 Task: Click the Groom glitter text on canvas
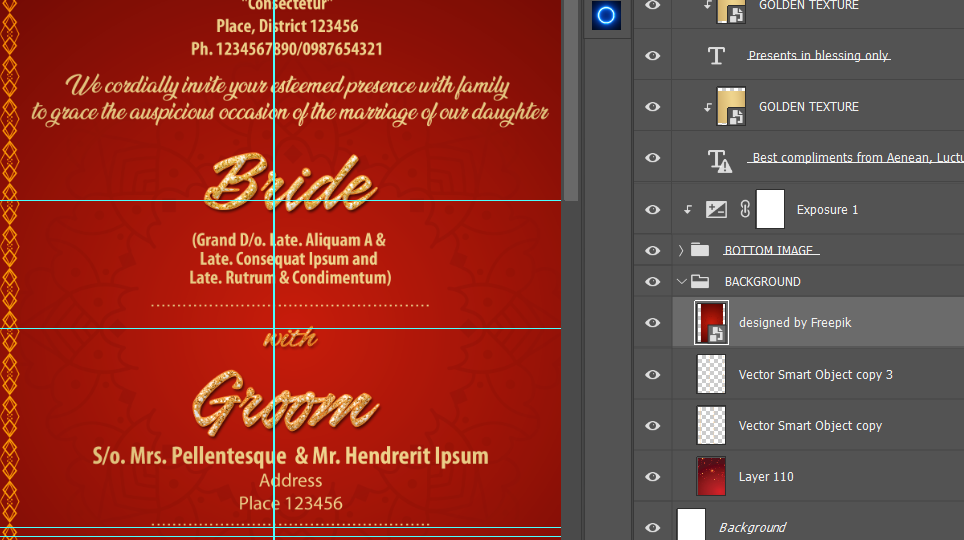[286, 403]
